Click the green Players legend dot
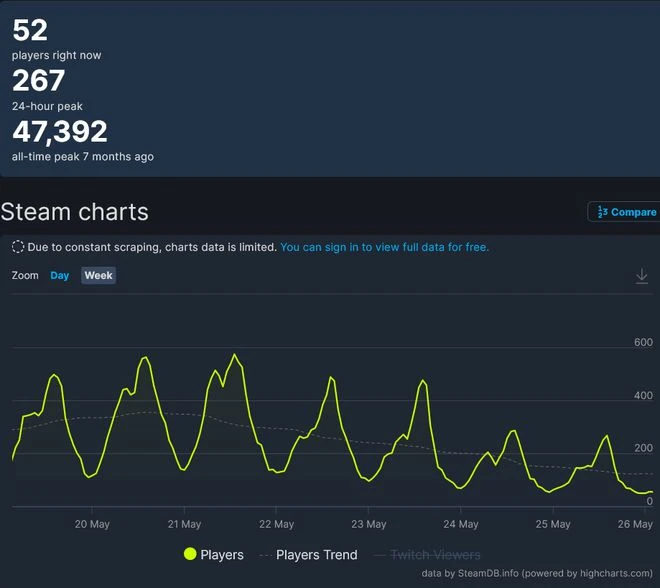The image size is (660, 588). (190, 554)
